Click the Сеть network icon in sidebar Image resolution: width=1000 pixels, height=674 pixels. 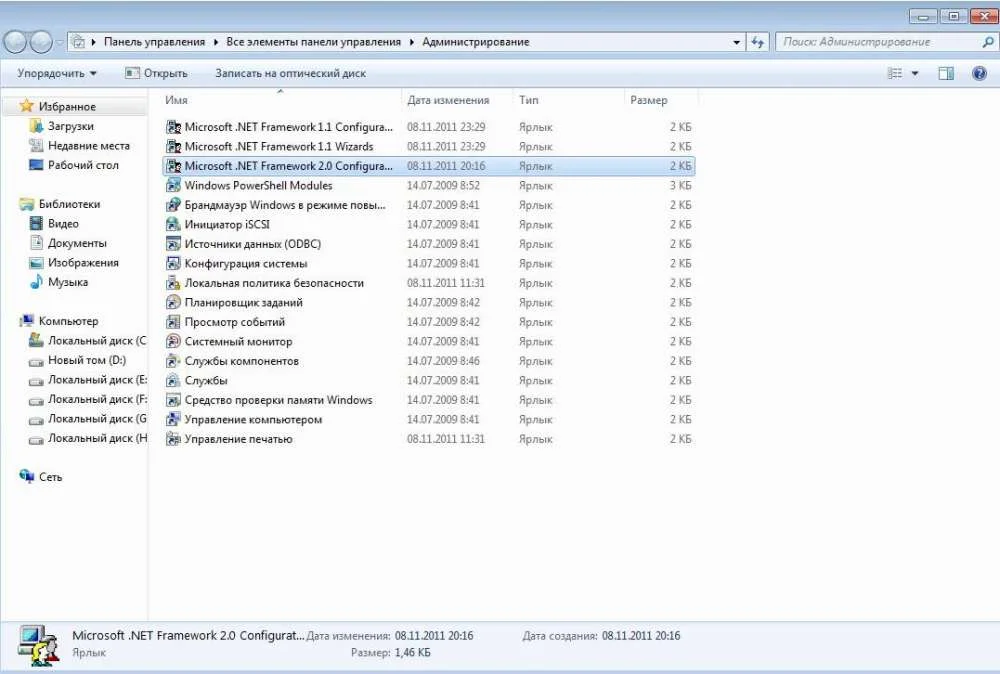coord(27,476)
